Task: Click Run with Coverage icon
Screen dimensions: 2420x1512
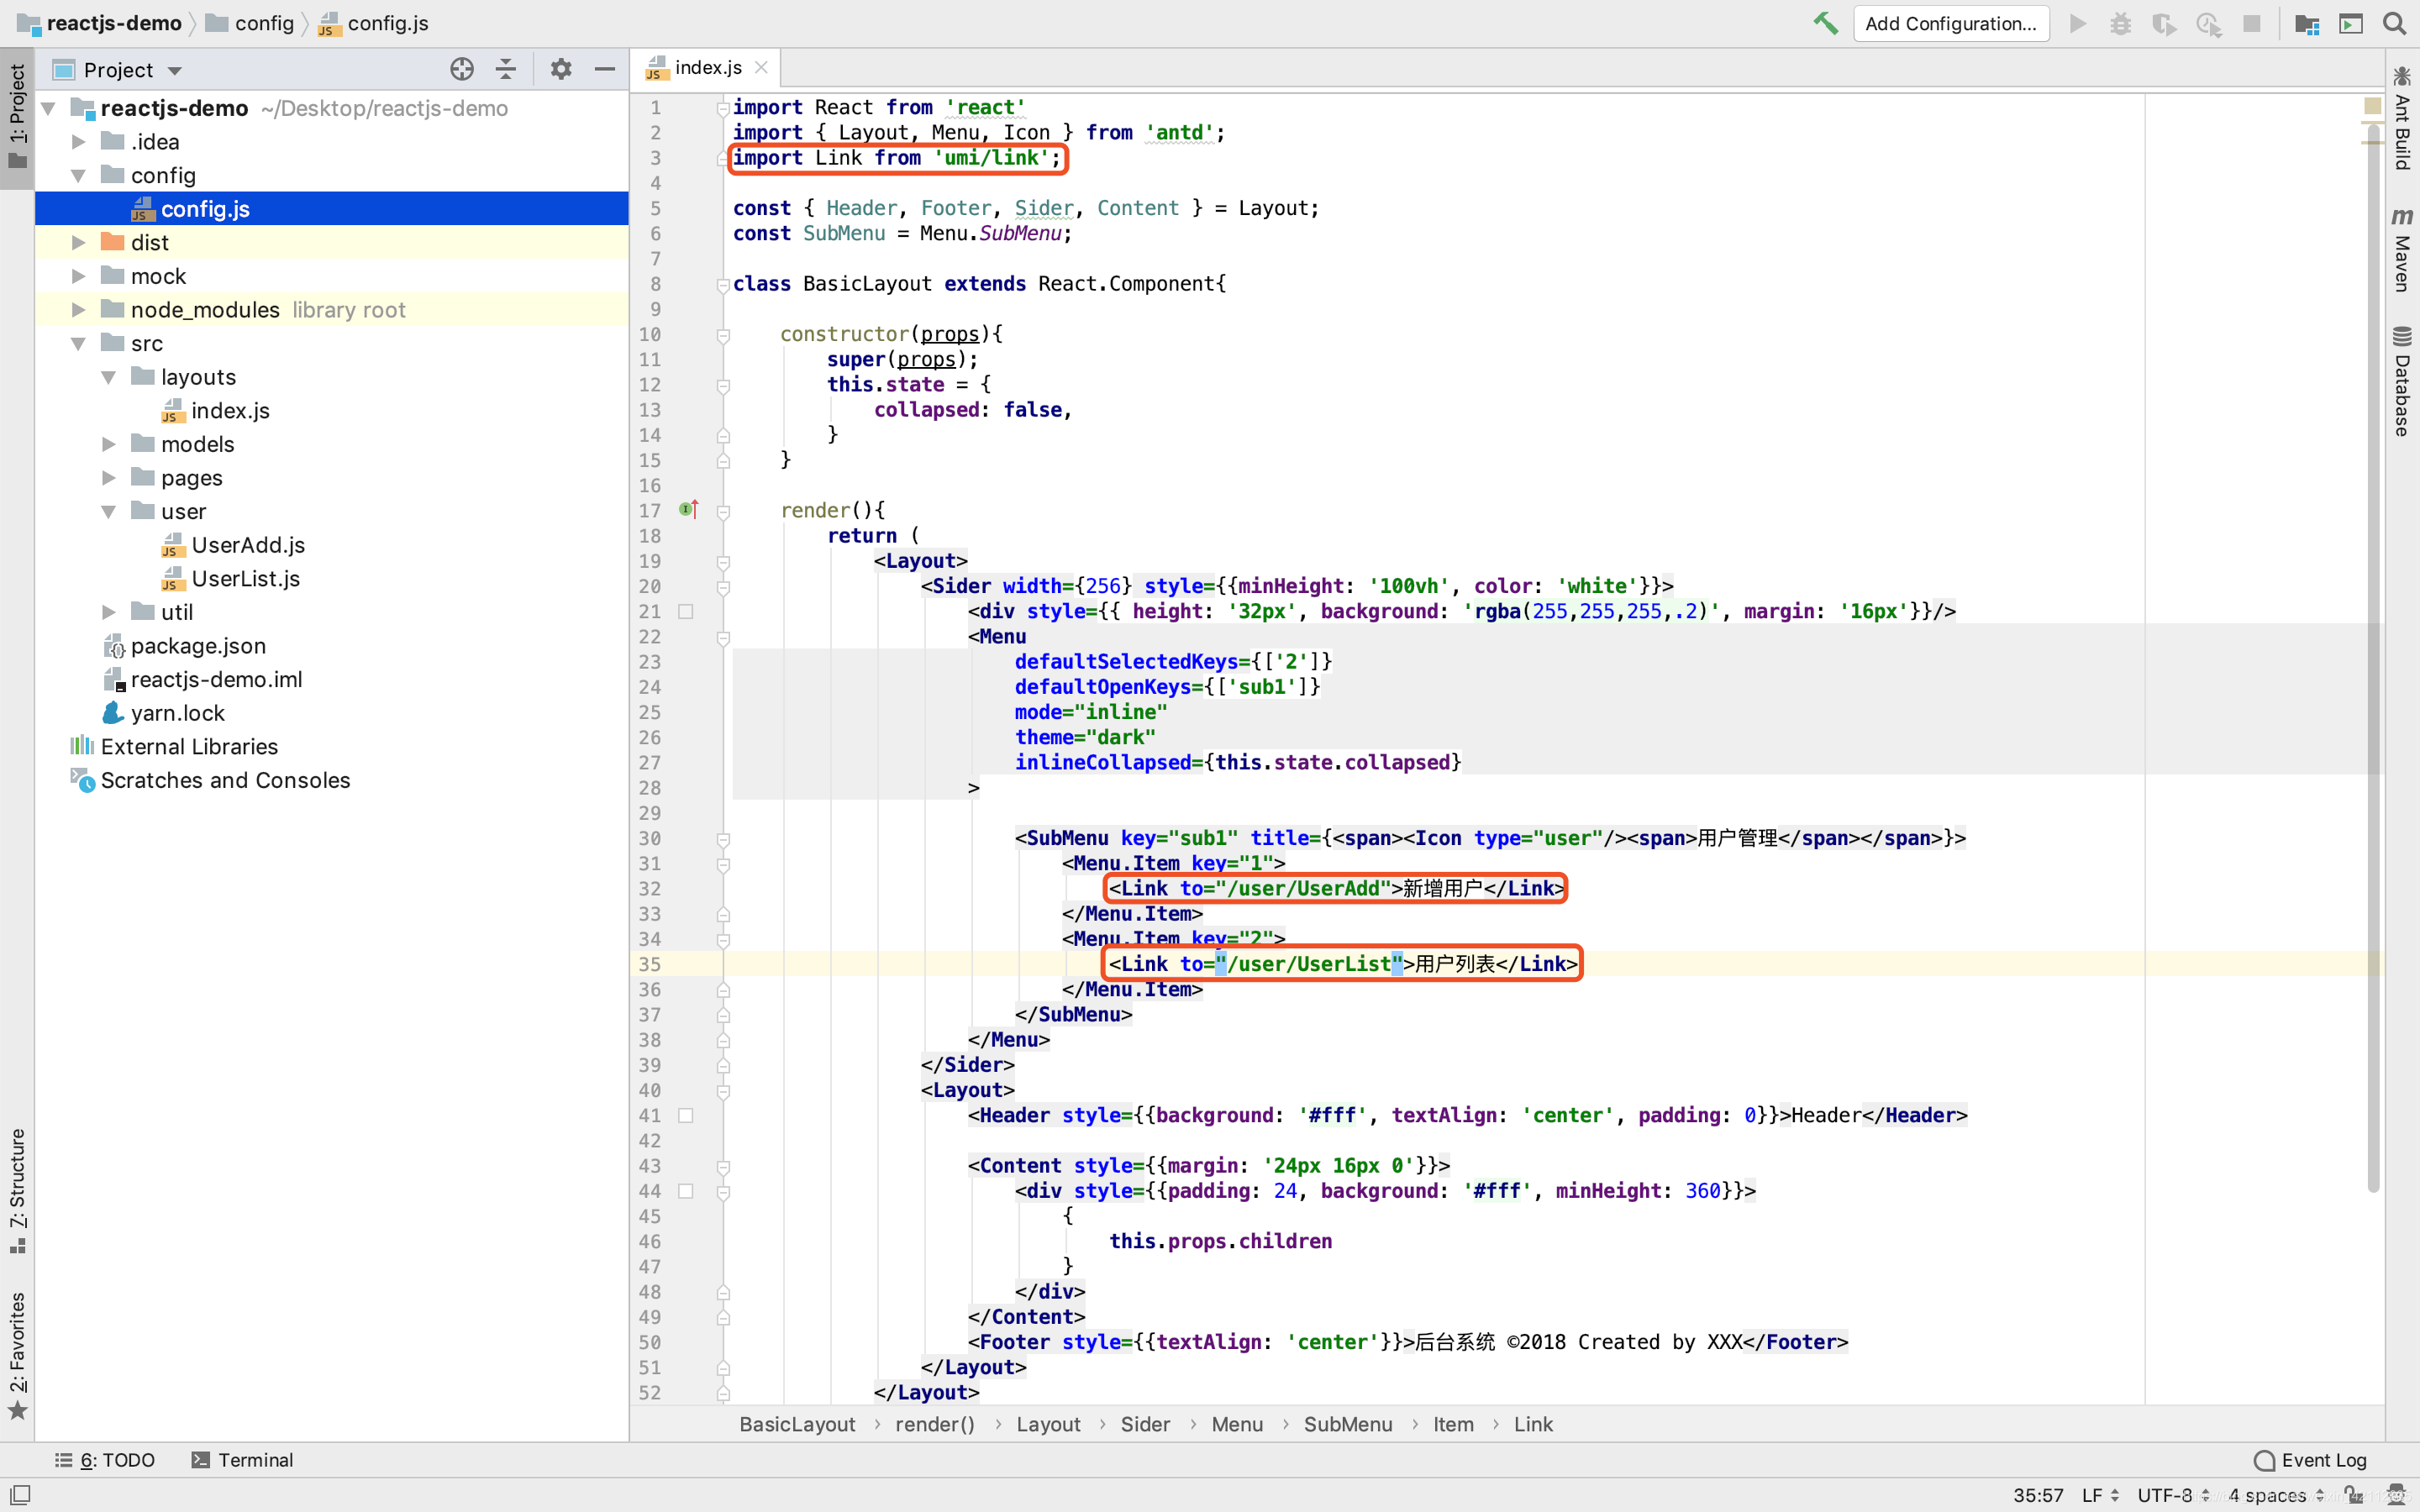Action: [2164, 23]
